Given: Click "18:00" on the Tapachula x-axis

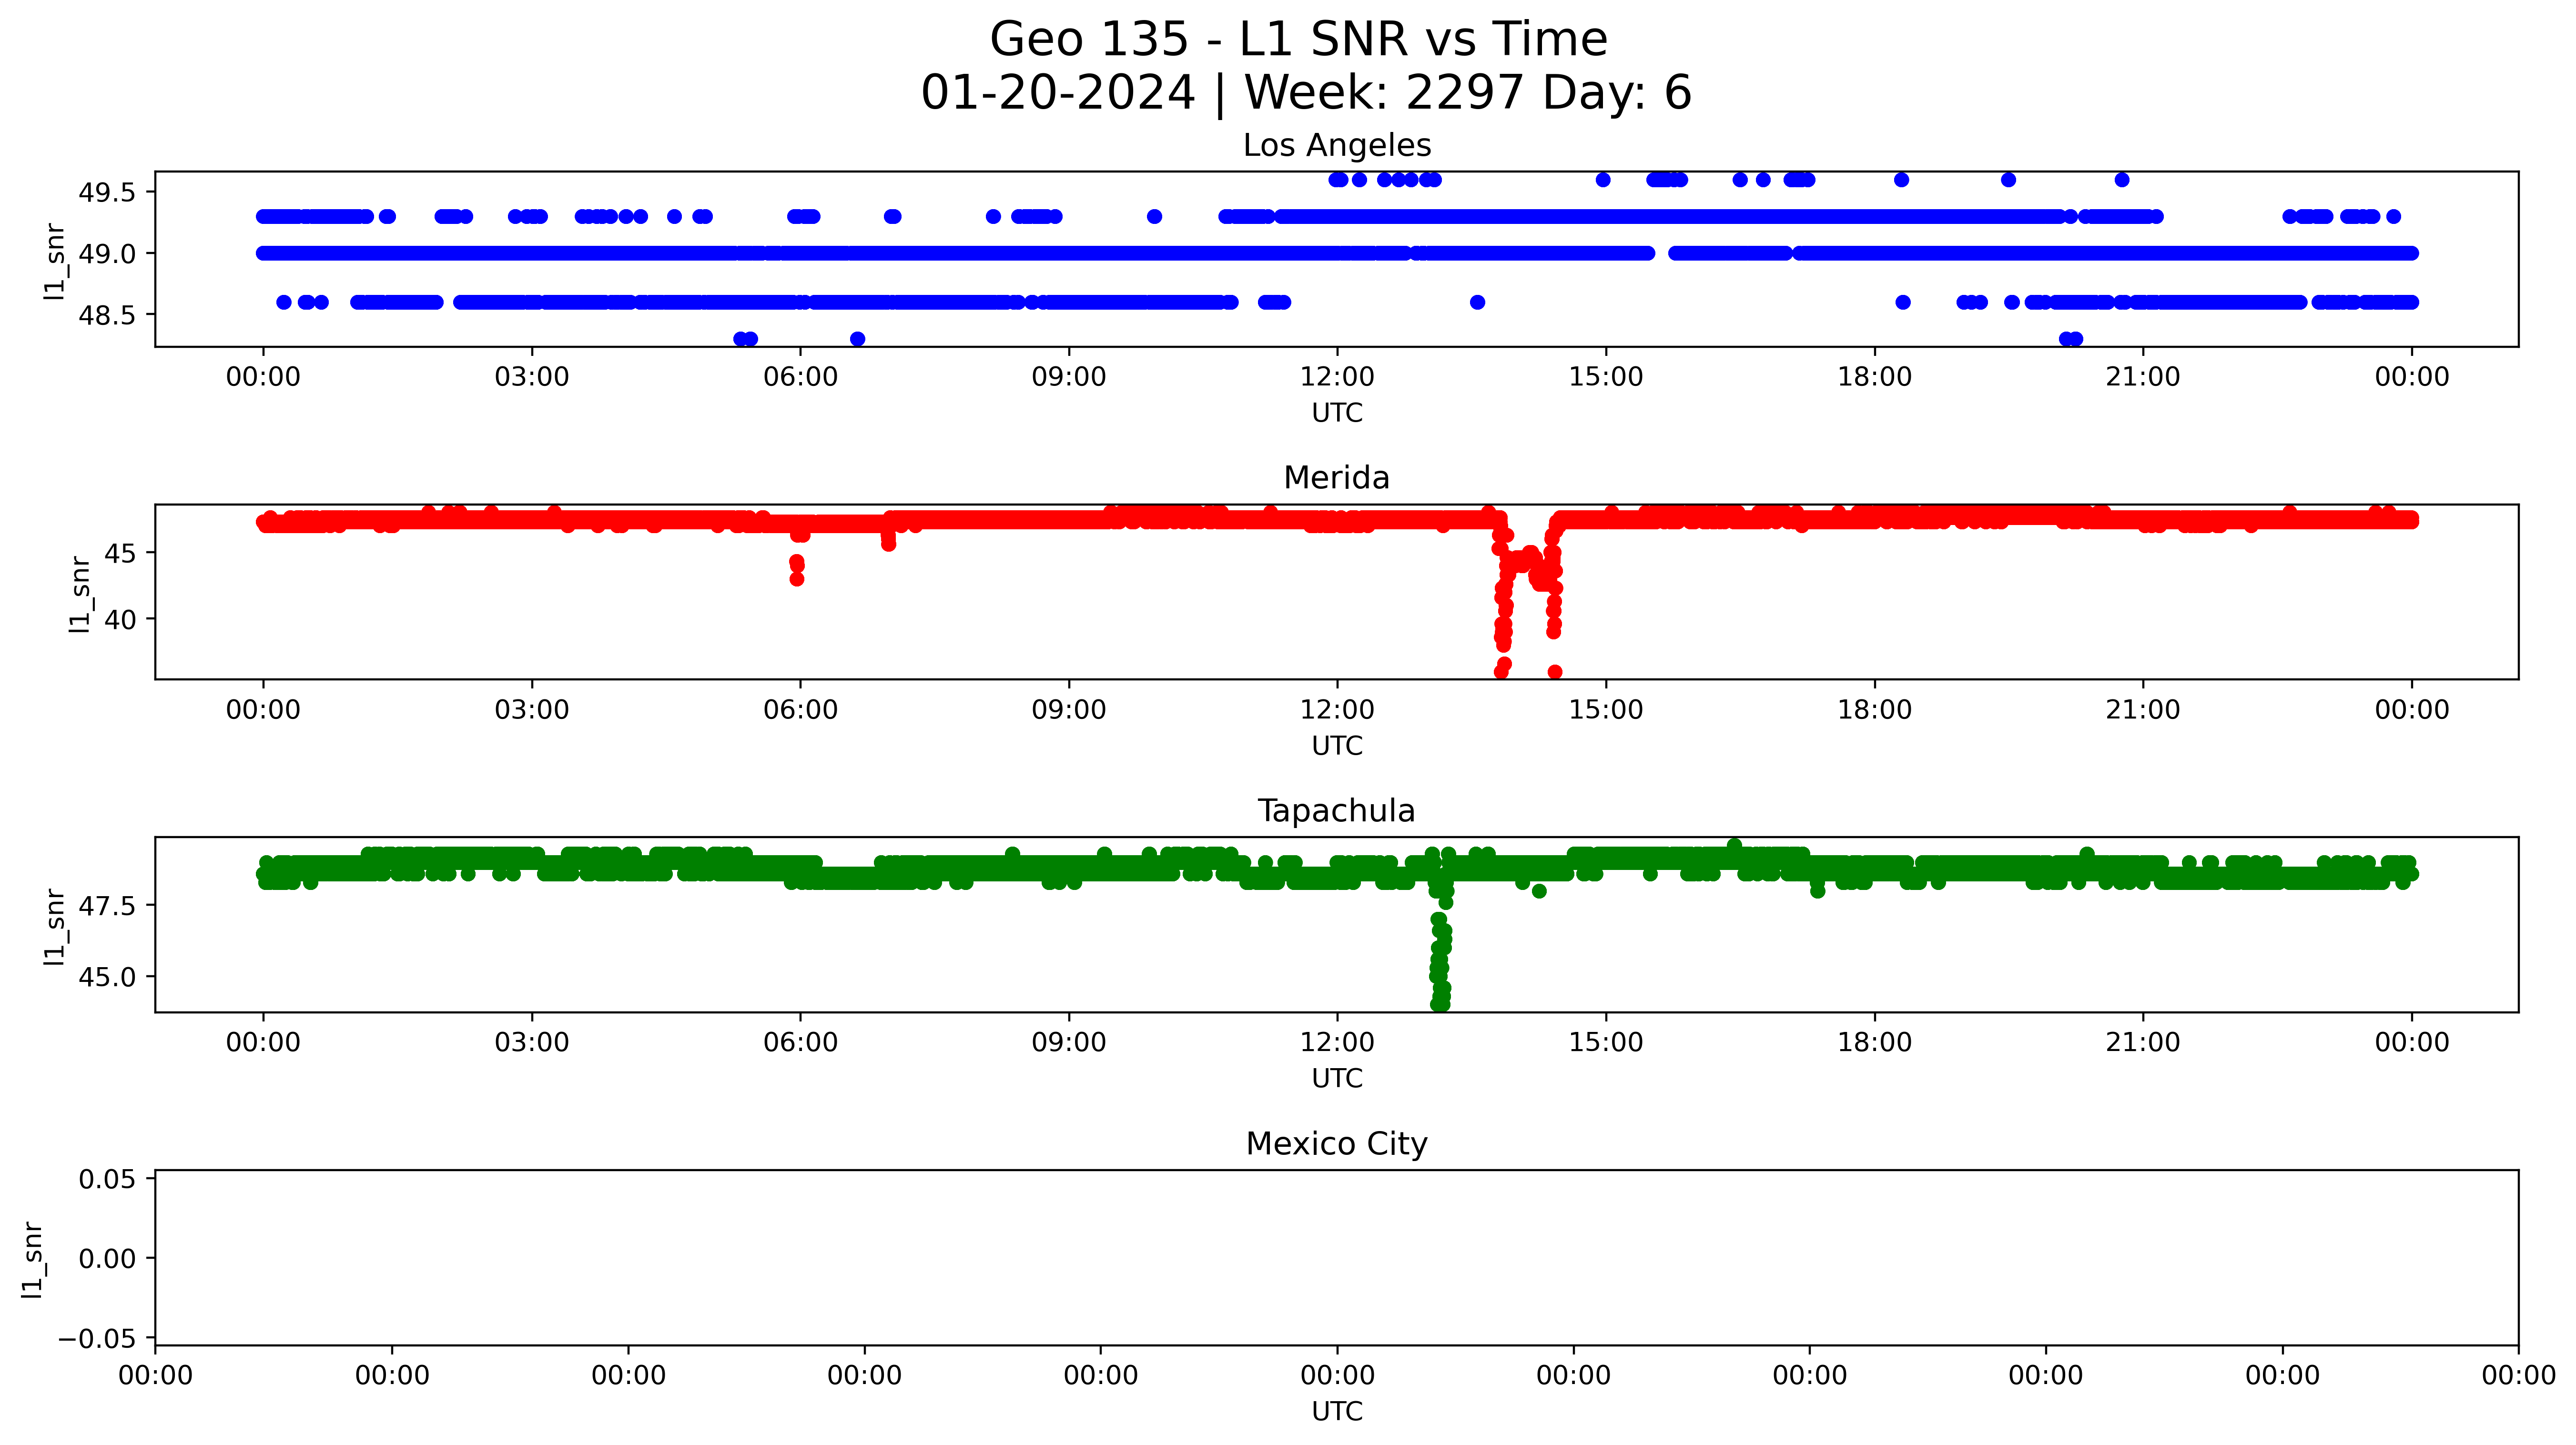Looking at the screenshot, I should pyautogui.click(x=1874, y=1043).
